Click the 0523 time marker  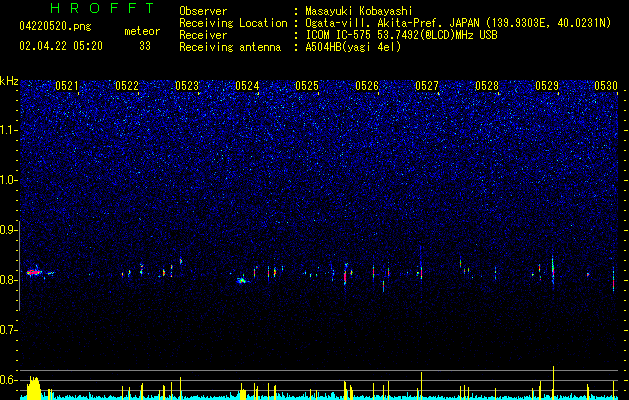(187, 86)
